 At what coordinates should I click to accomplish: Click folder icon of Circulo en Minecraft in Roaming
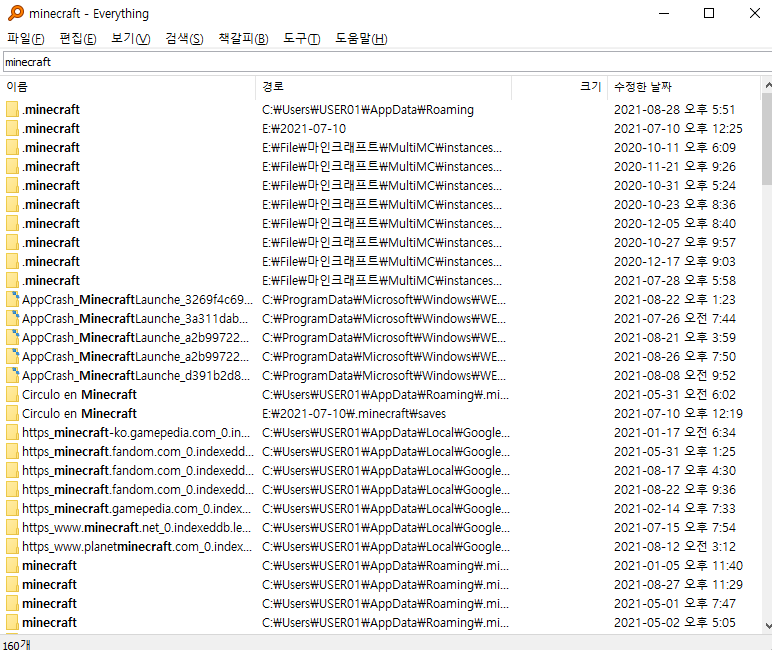click(12, 394)
